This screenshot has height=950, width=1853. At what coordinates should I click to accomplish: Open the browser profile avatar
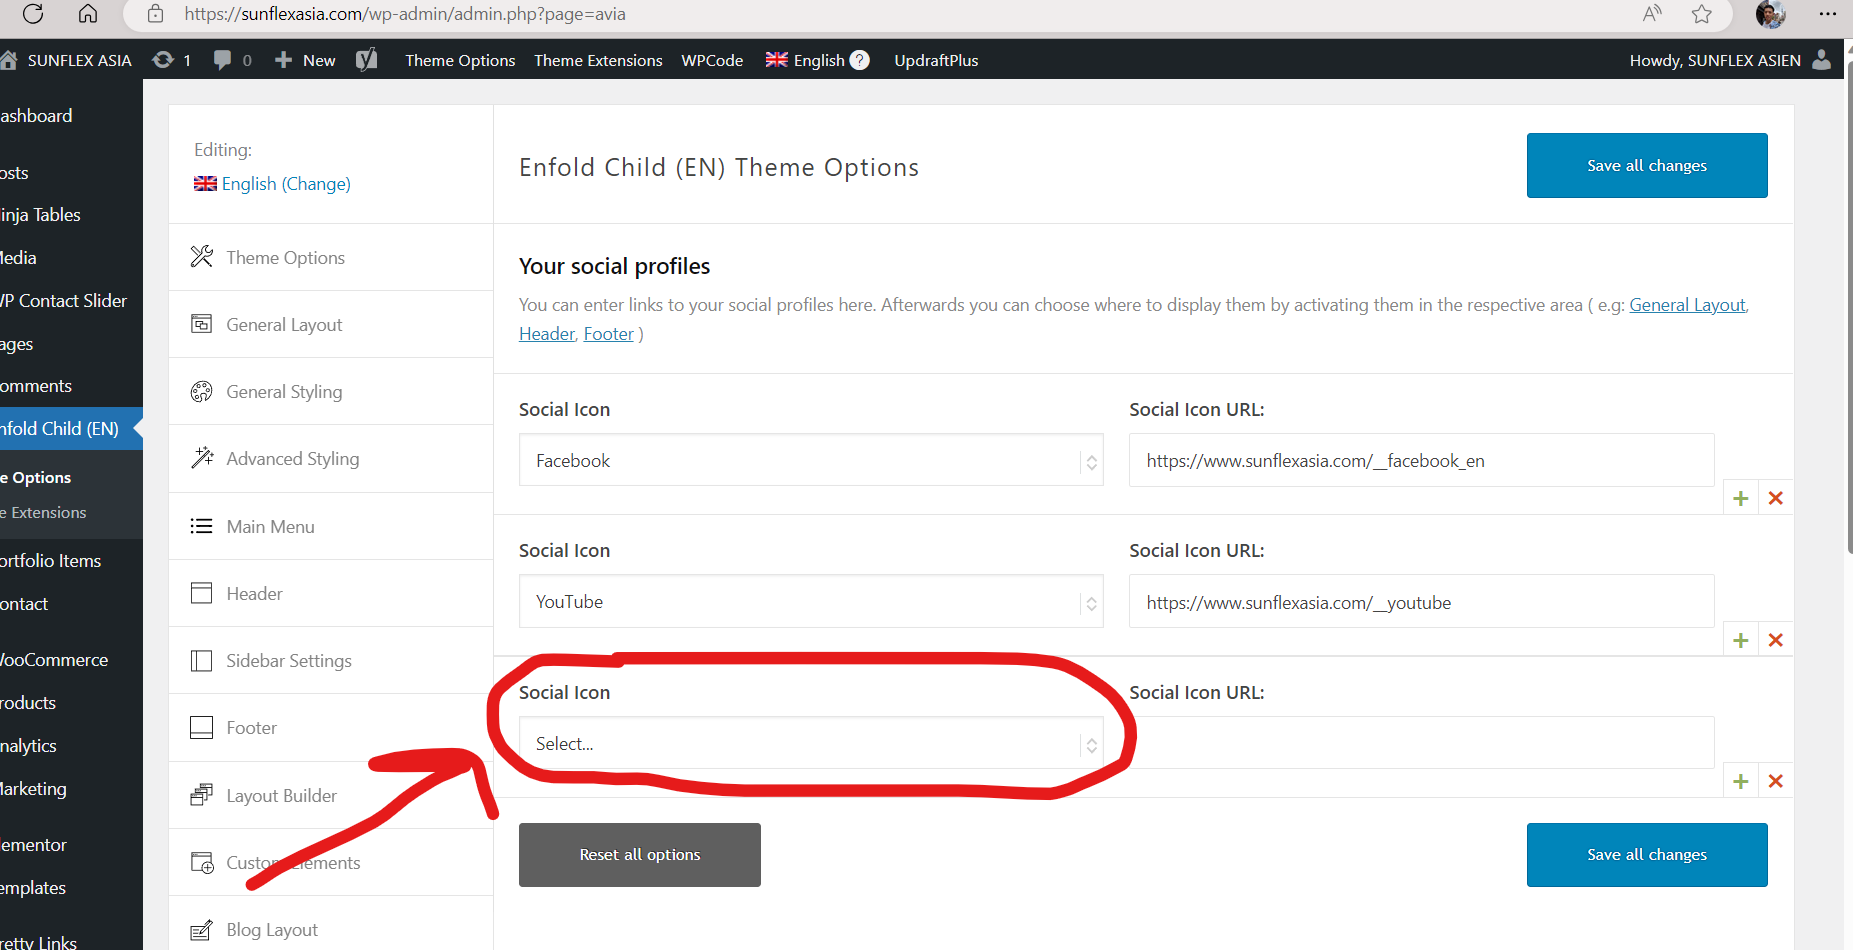pos(1771,14)
